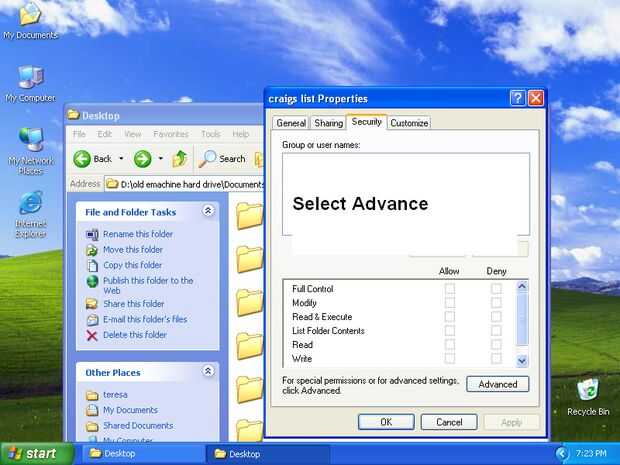This screenshot has height=465, width=620.
Task: Collapse the Other Places panel
Action: pyautogui.click(x=208, y=371)
